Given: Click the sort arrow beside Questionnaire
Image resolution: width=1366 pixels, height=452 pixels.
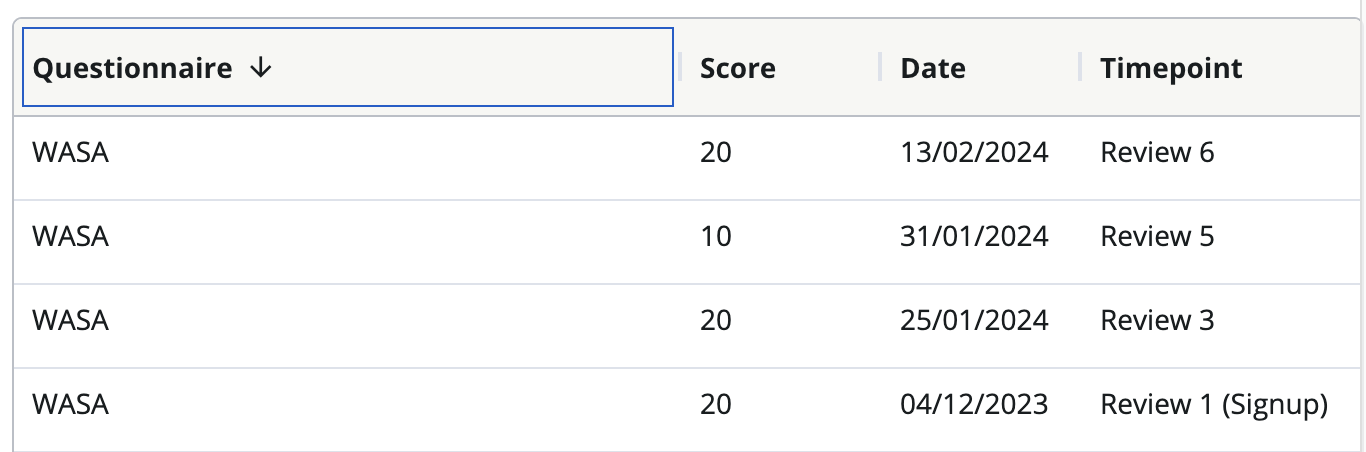Looking at the screenshot, I should [261, 68].
